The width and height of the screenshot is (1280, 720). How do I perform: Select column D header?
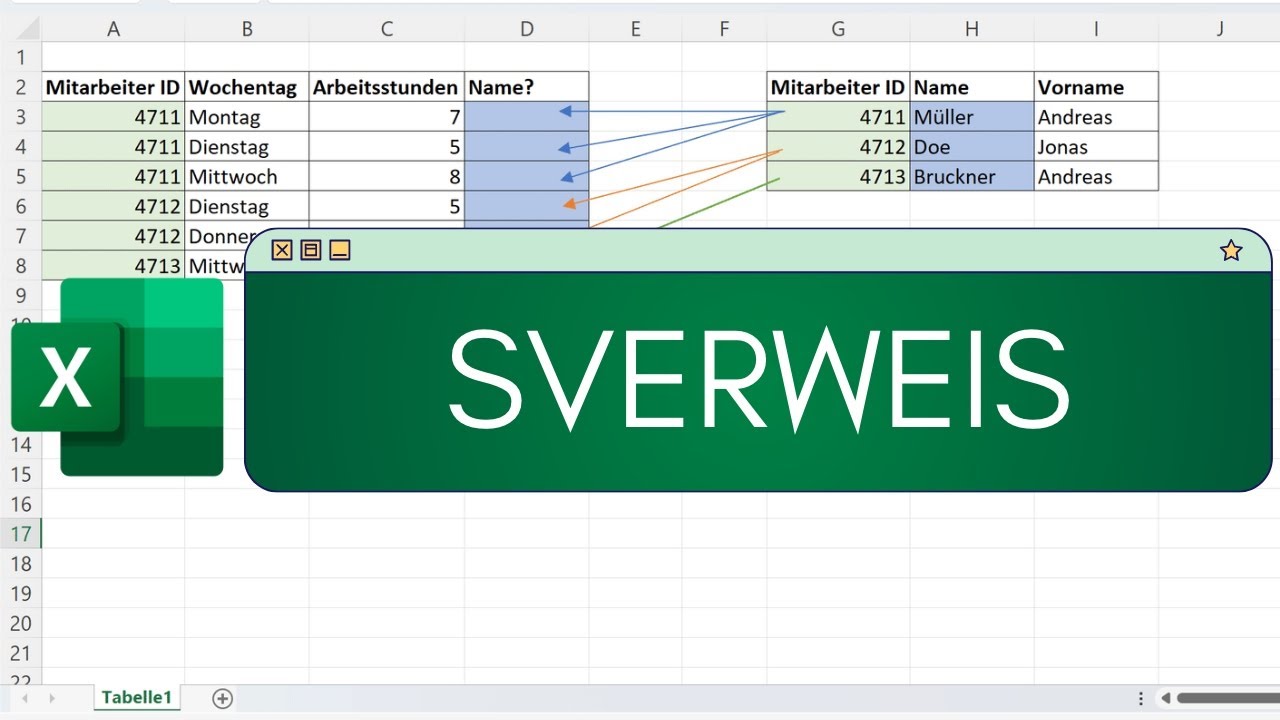click(x=527, y=29)
